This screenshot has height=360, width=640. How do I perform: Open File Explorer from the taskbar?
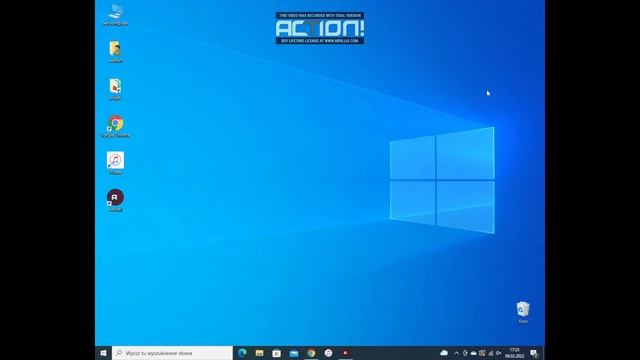260,353
